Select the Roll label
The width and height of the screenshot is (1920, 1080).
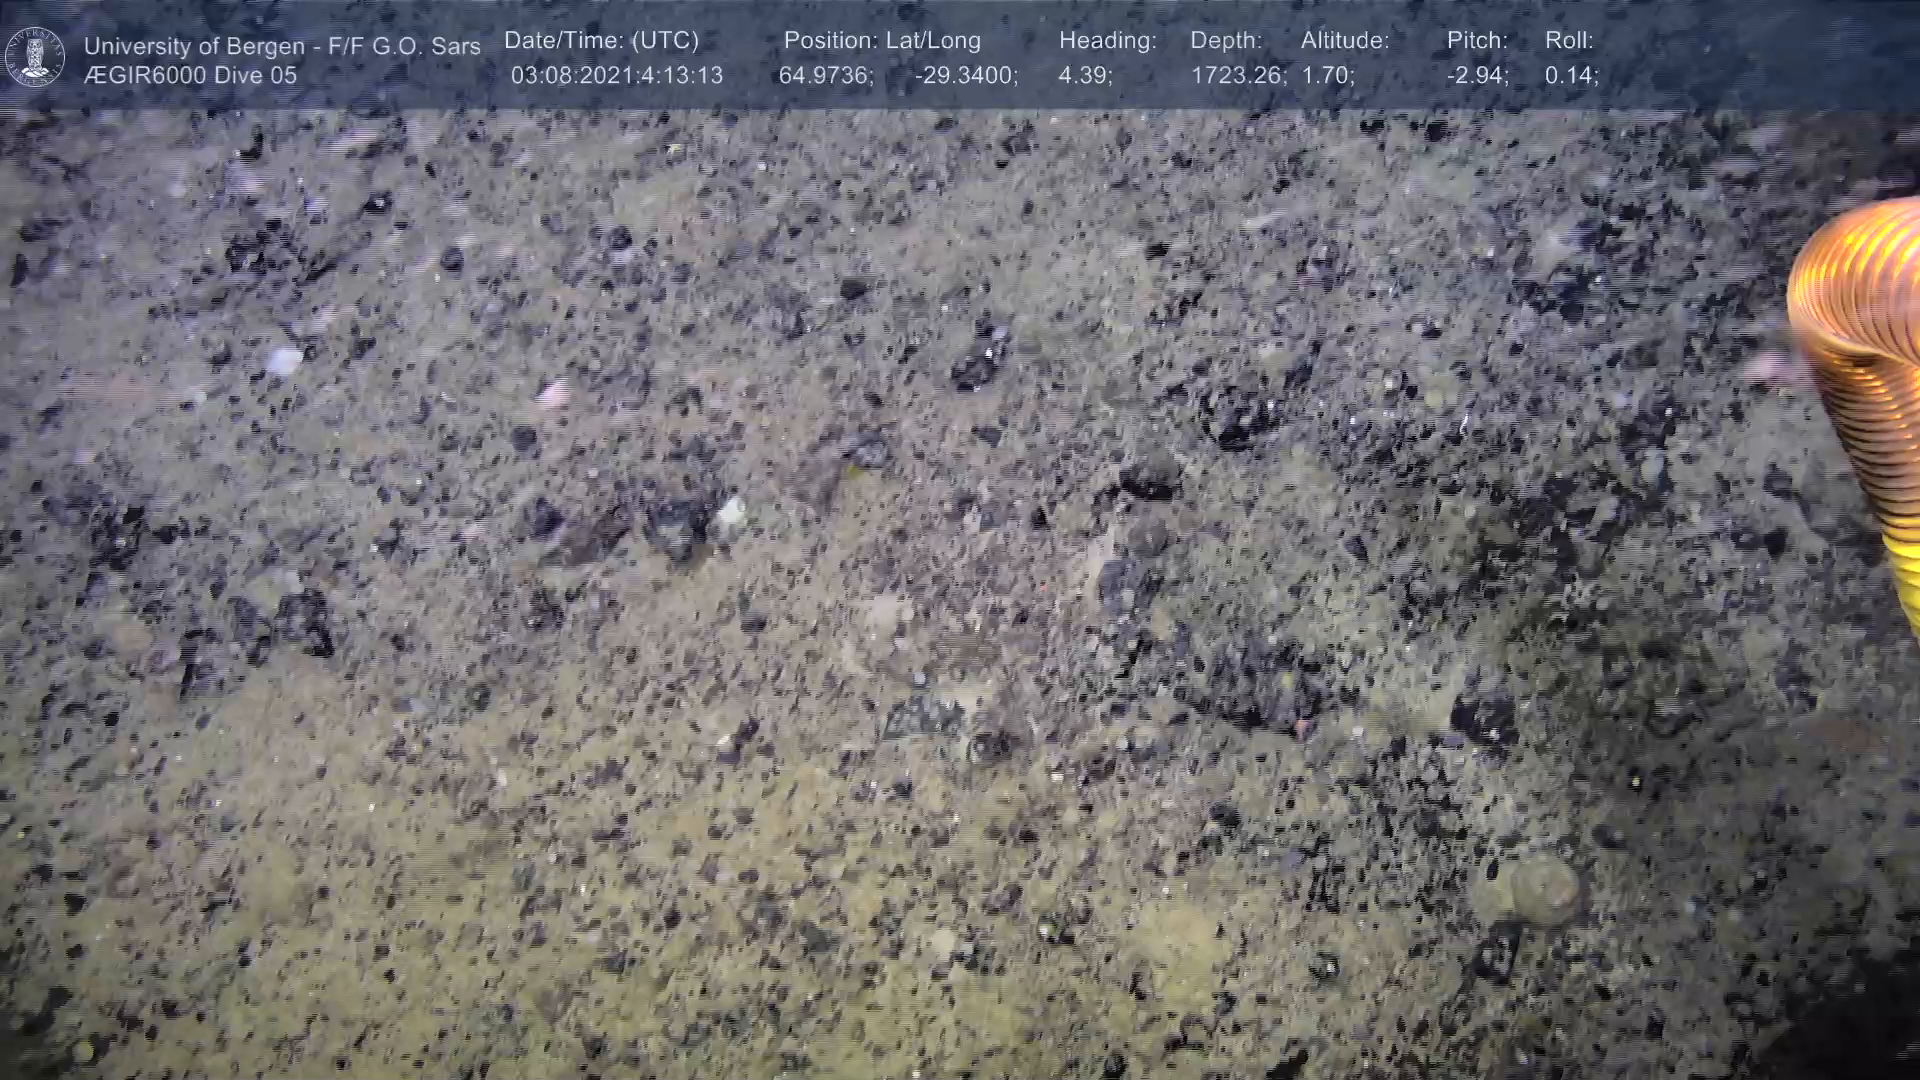point(1569,41)
